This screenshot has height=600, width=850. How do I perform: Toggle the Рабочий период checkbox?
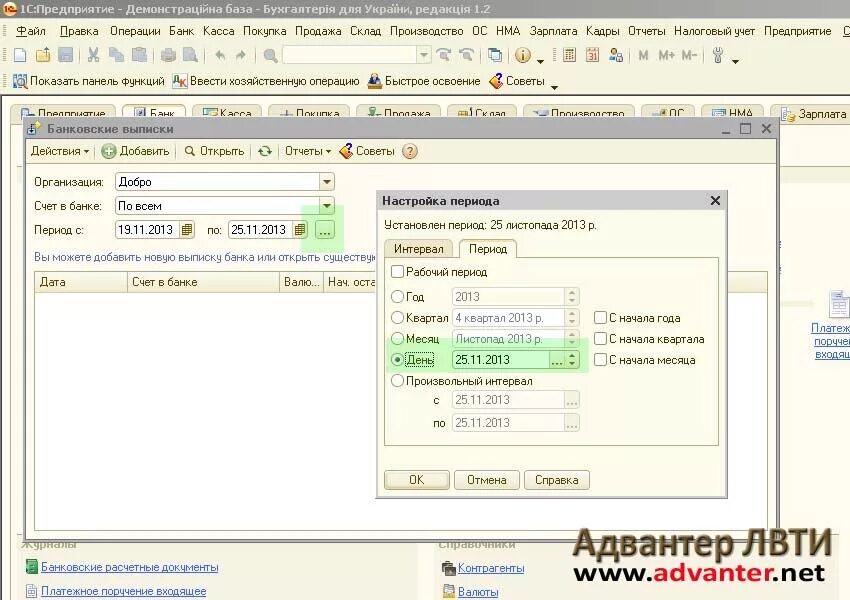click(397, 272)
